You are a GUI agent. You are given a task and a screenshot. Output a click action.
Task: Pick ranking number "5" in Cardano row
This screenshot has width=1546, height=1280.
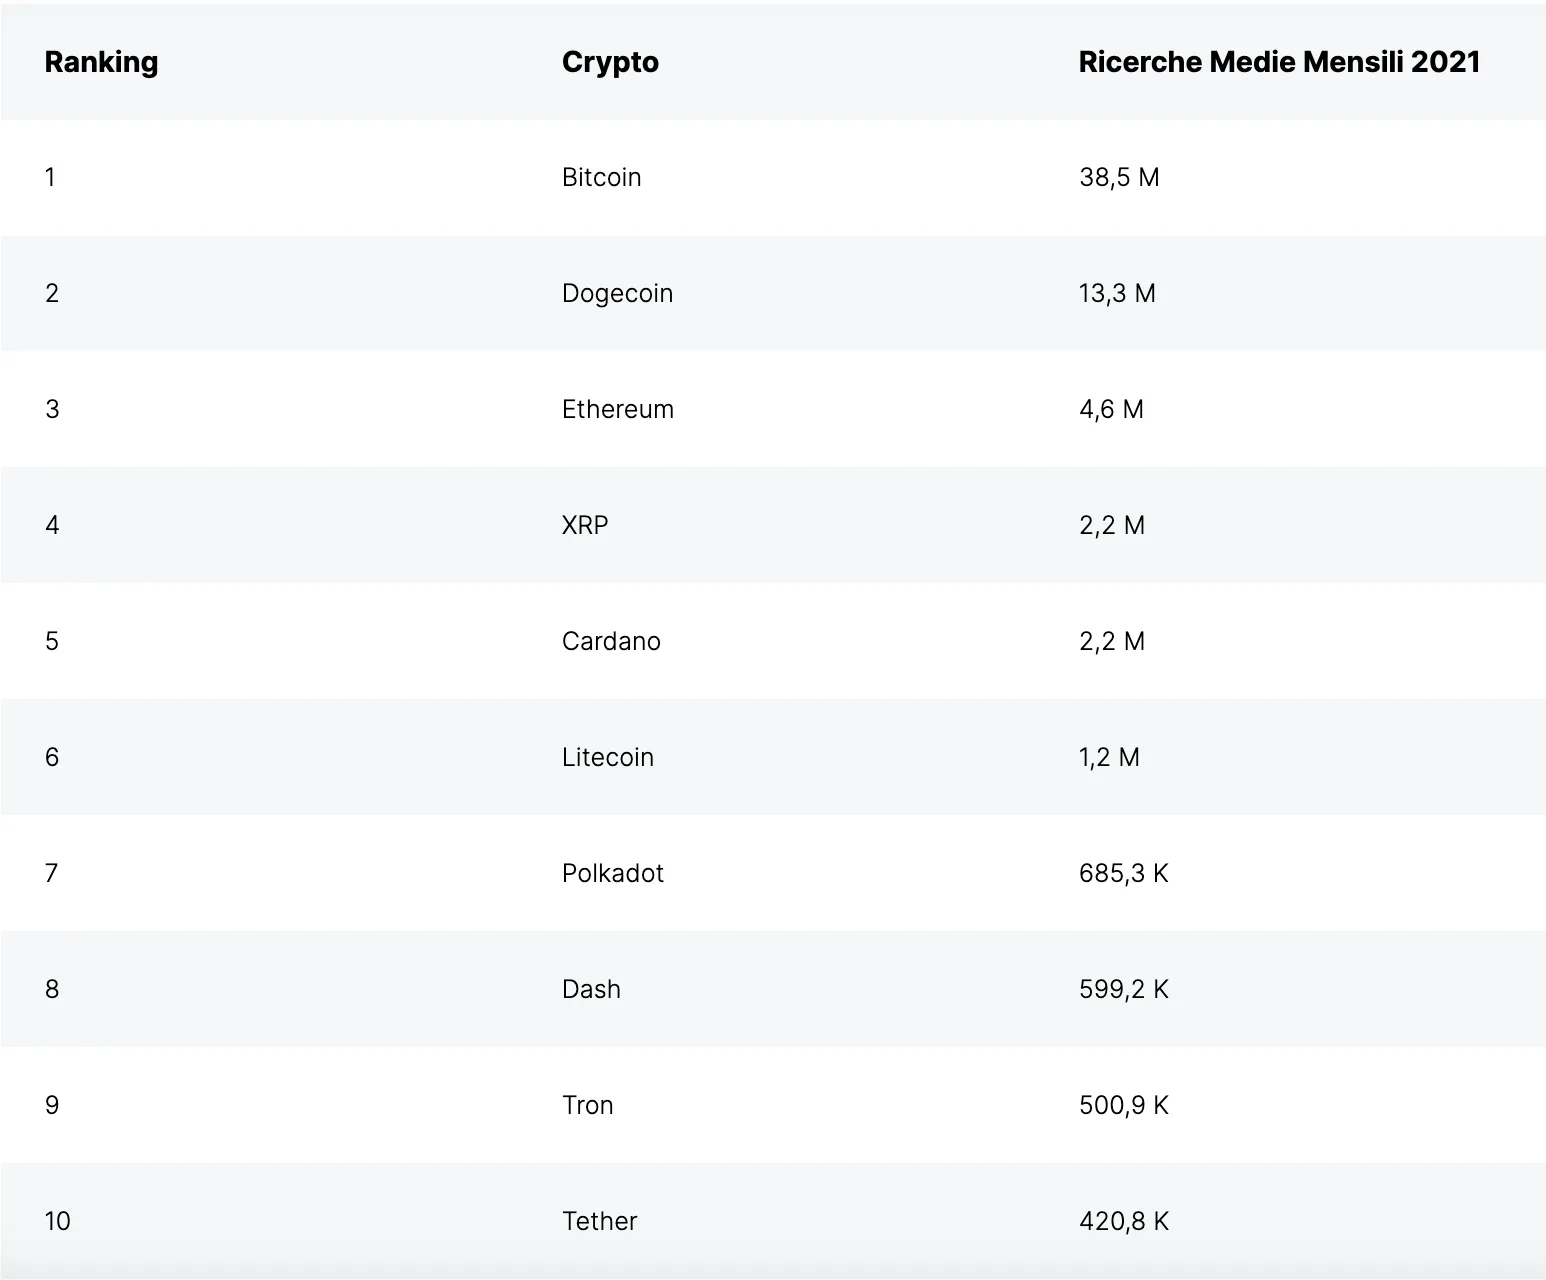pyautogui.click(x=52, y=641)
